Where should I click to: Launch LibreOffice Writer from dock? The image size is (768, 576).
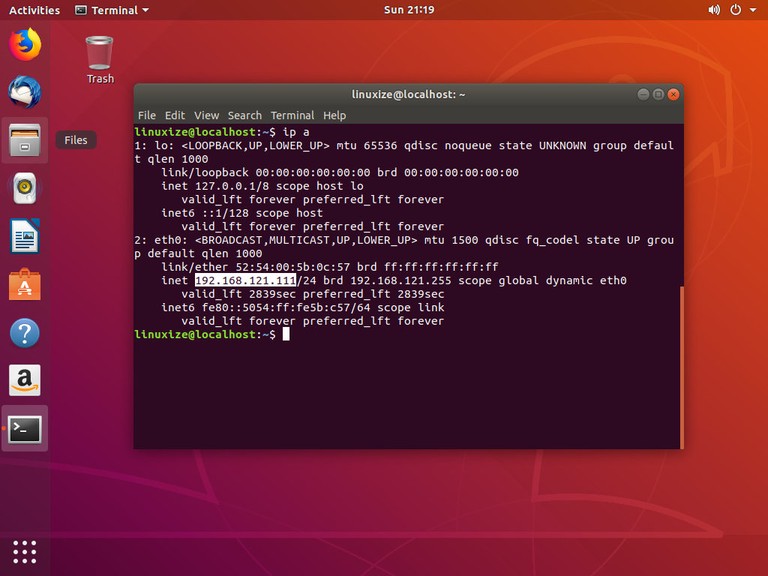click(25, 237)
